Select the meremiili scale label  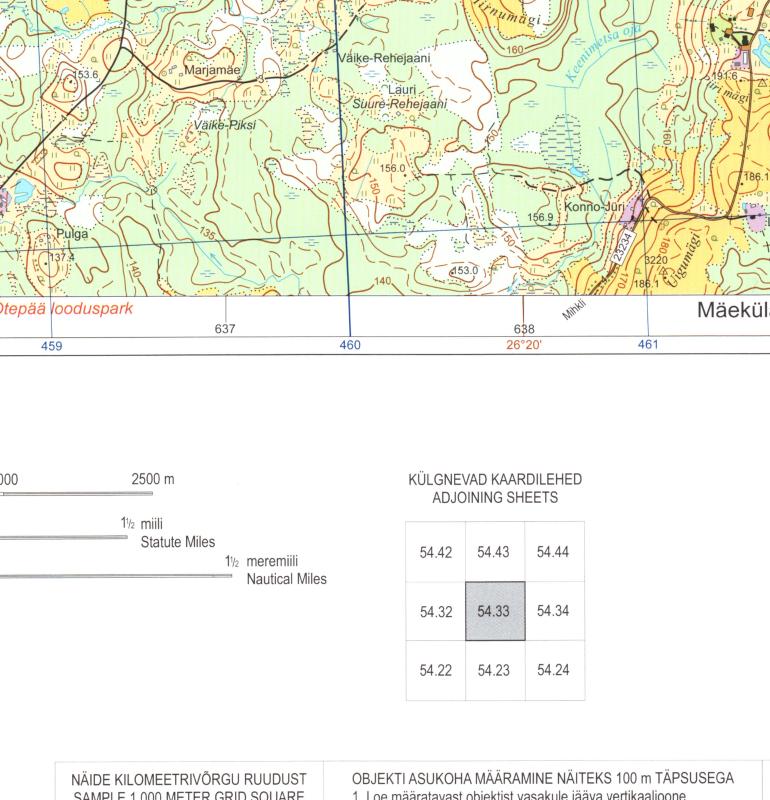[x=272, y=561]
